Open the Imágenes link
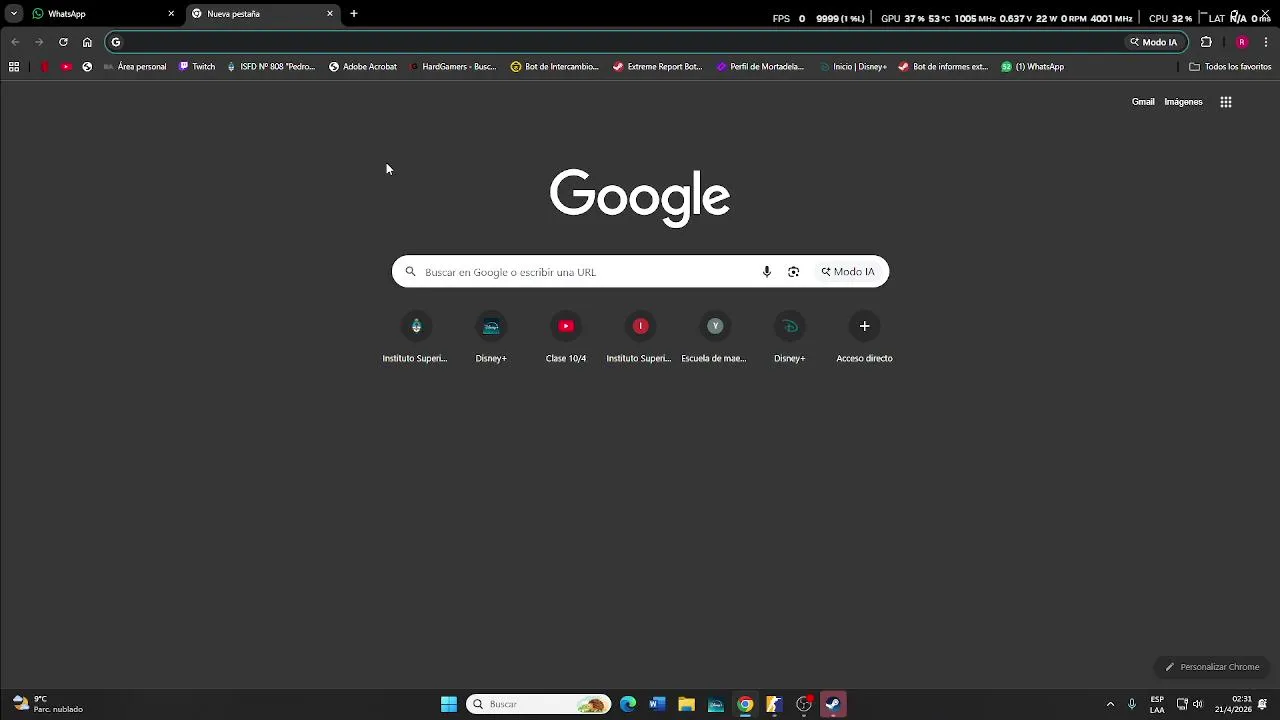This screenshot has height=720, width=1280. point(1183,102)
